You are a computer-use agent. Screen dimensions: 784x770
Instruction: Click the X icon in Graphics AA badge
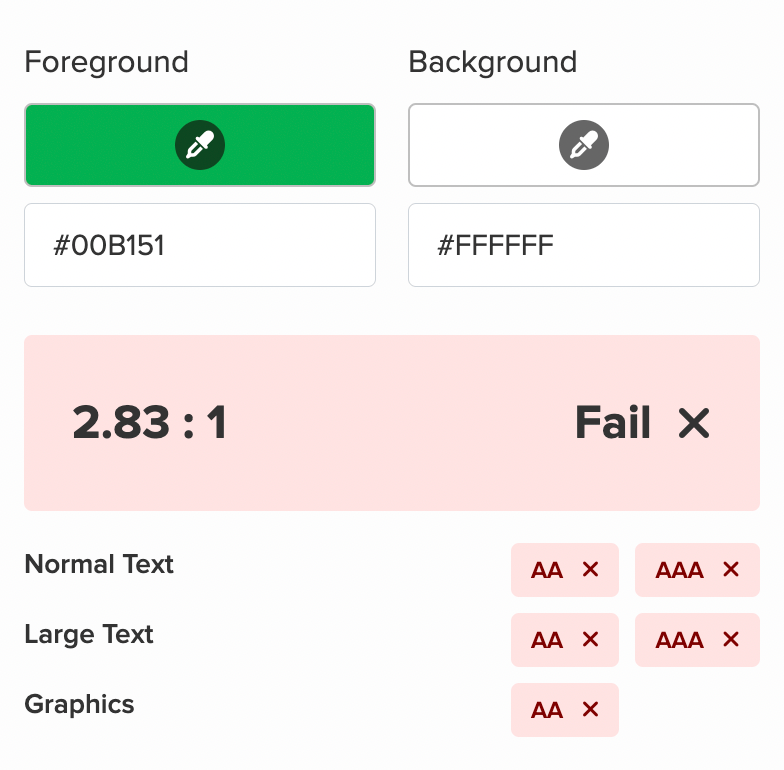[590, 710]
